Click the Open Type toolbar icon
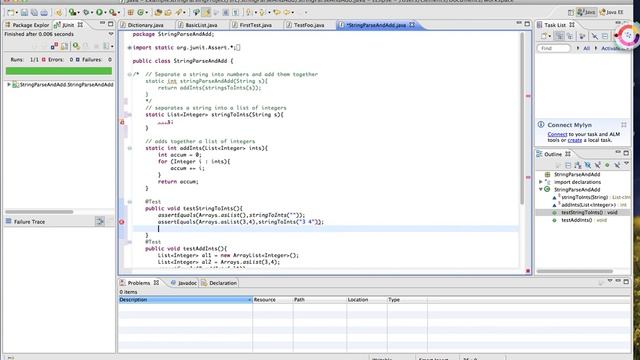The width and height of the screenshot is (640, 360). 158,12
